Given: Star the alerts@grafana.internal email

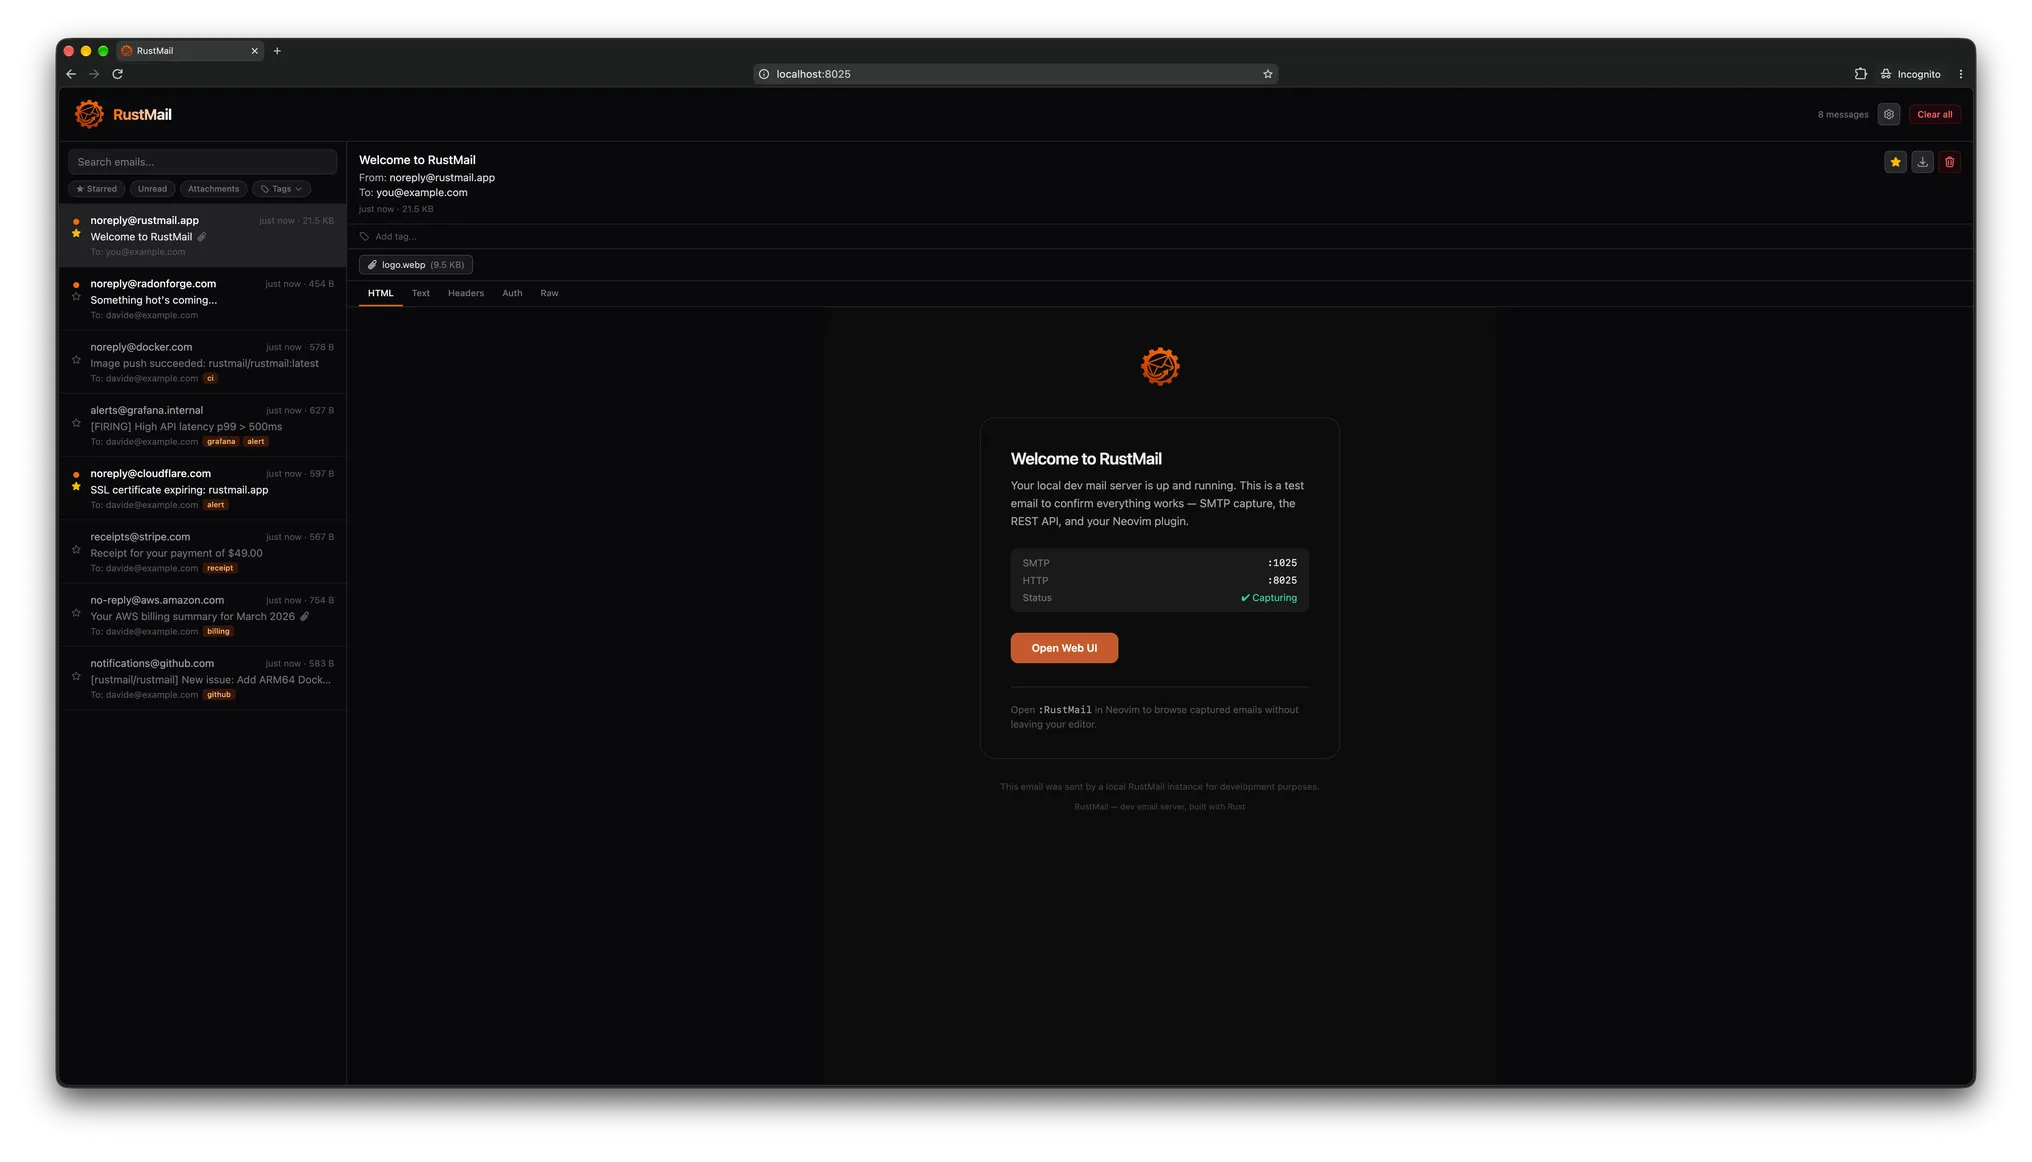Looking at the screenshot, I should pos(76,423).
